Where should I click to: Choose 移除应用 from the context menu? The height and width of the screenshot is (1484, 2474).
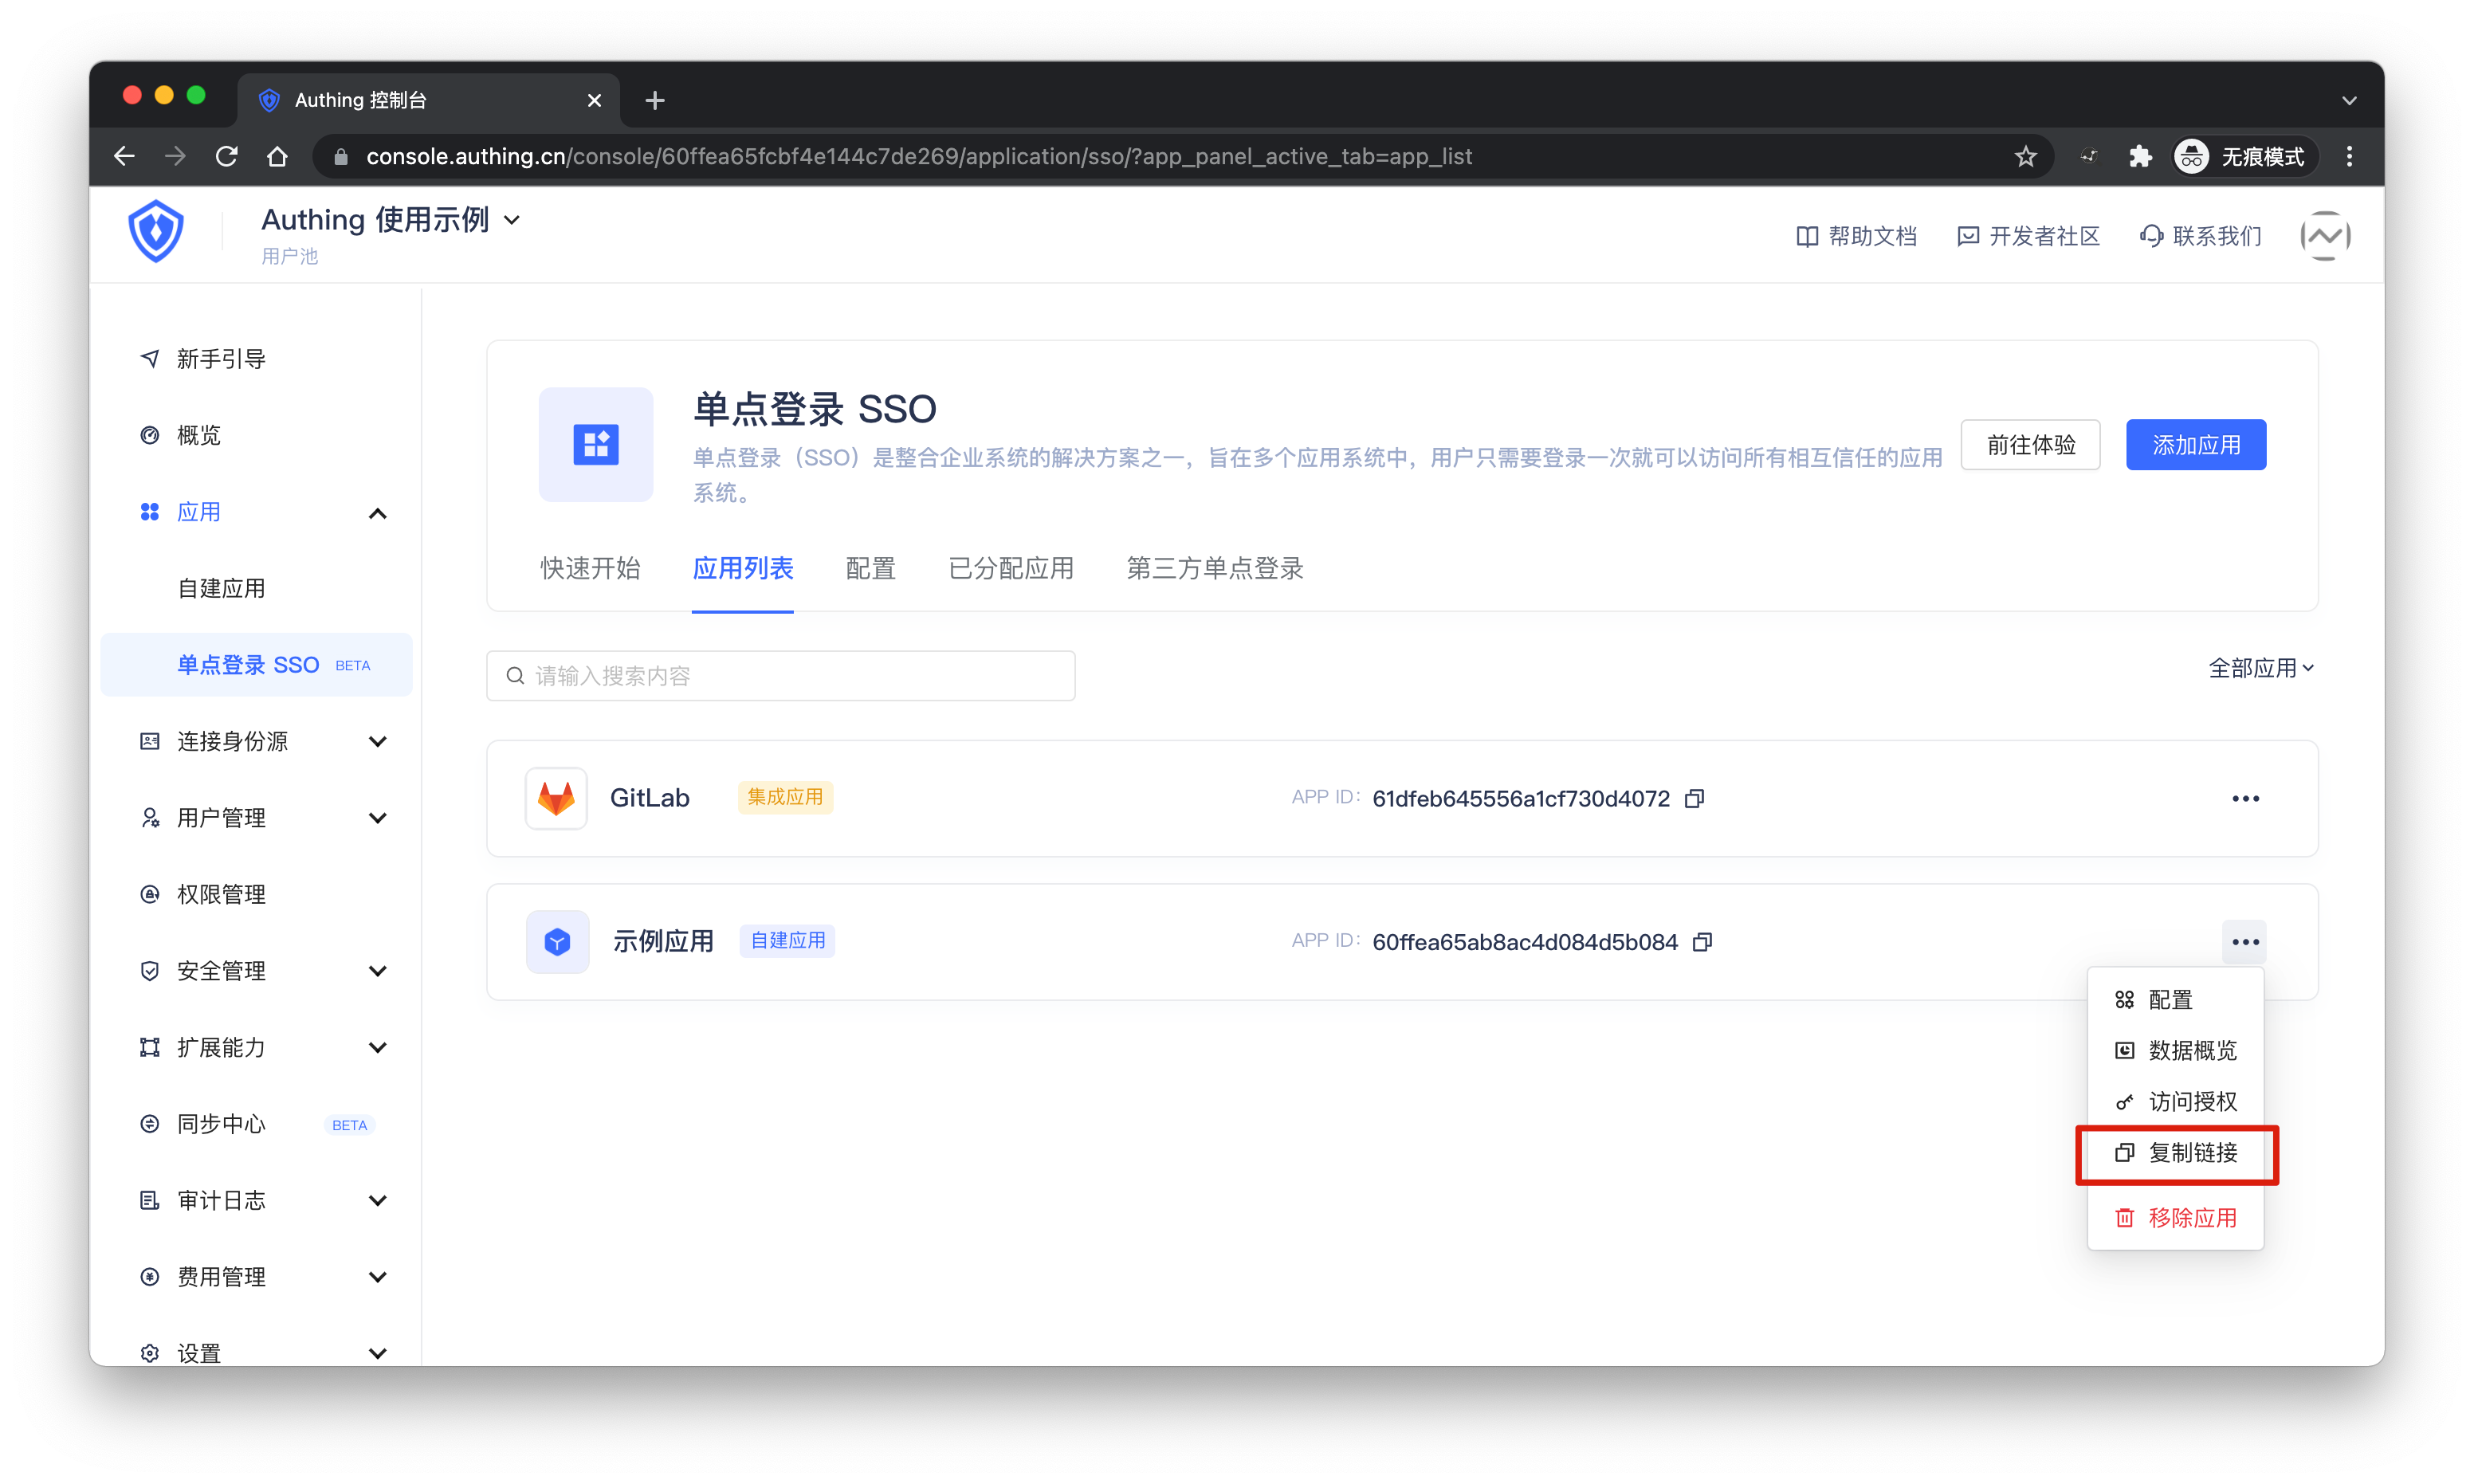coord(2174,1218)
